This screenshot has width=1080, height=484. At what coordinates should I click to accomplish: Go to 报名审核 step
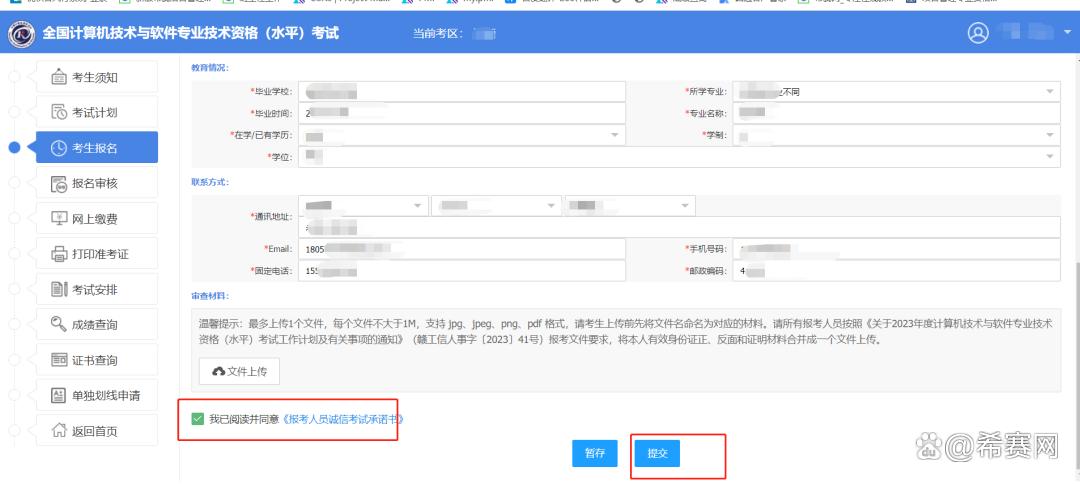click(x=96, y=183)
